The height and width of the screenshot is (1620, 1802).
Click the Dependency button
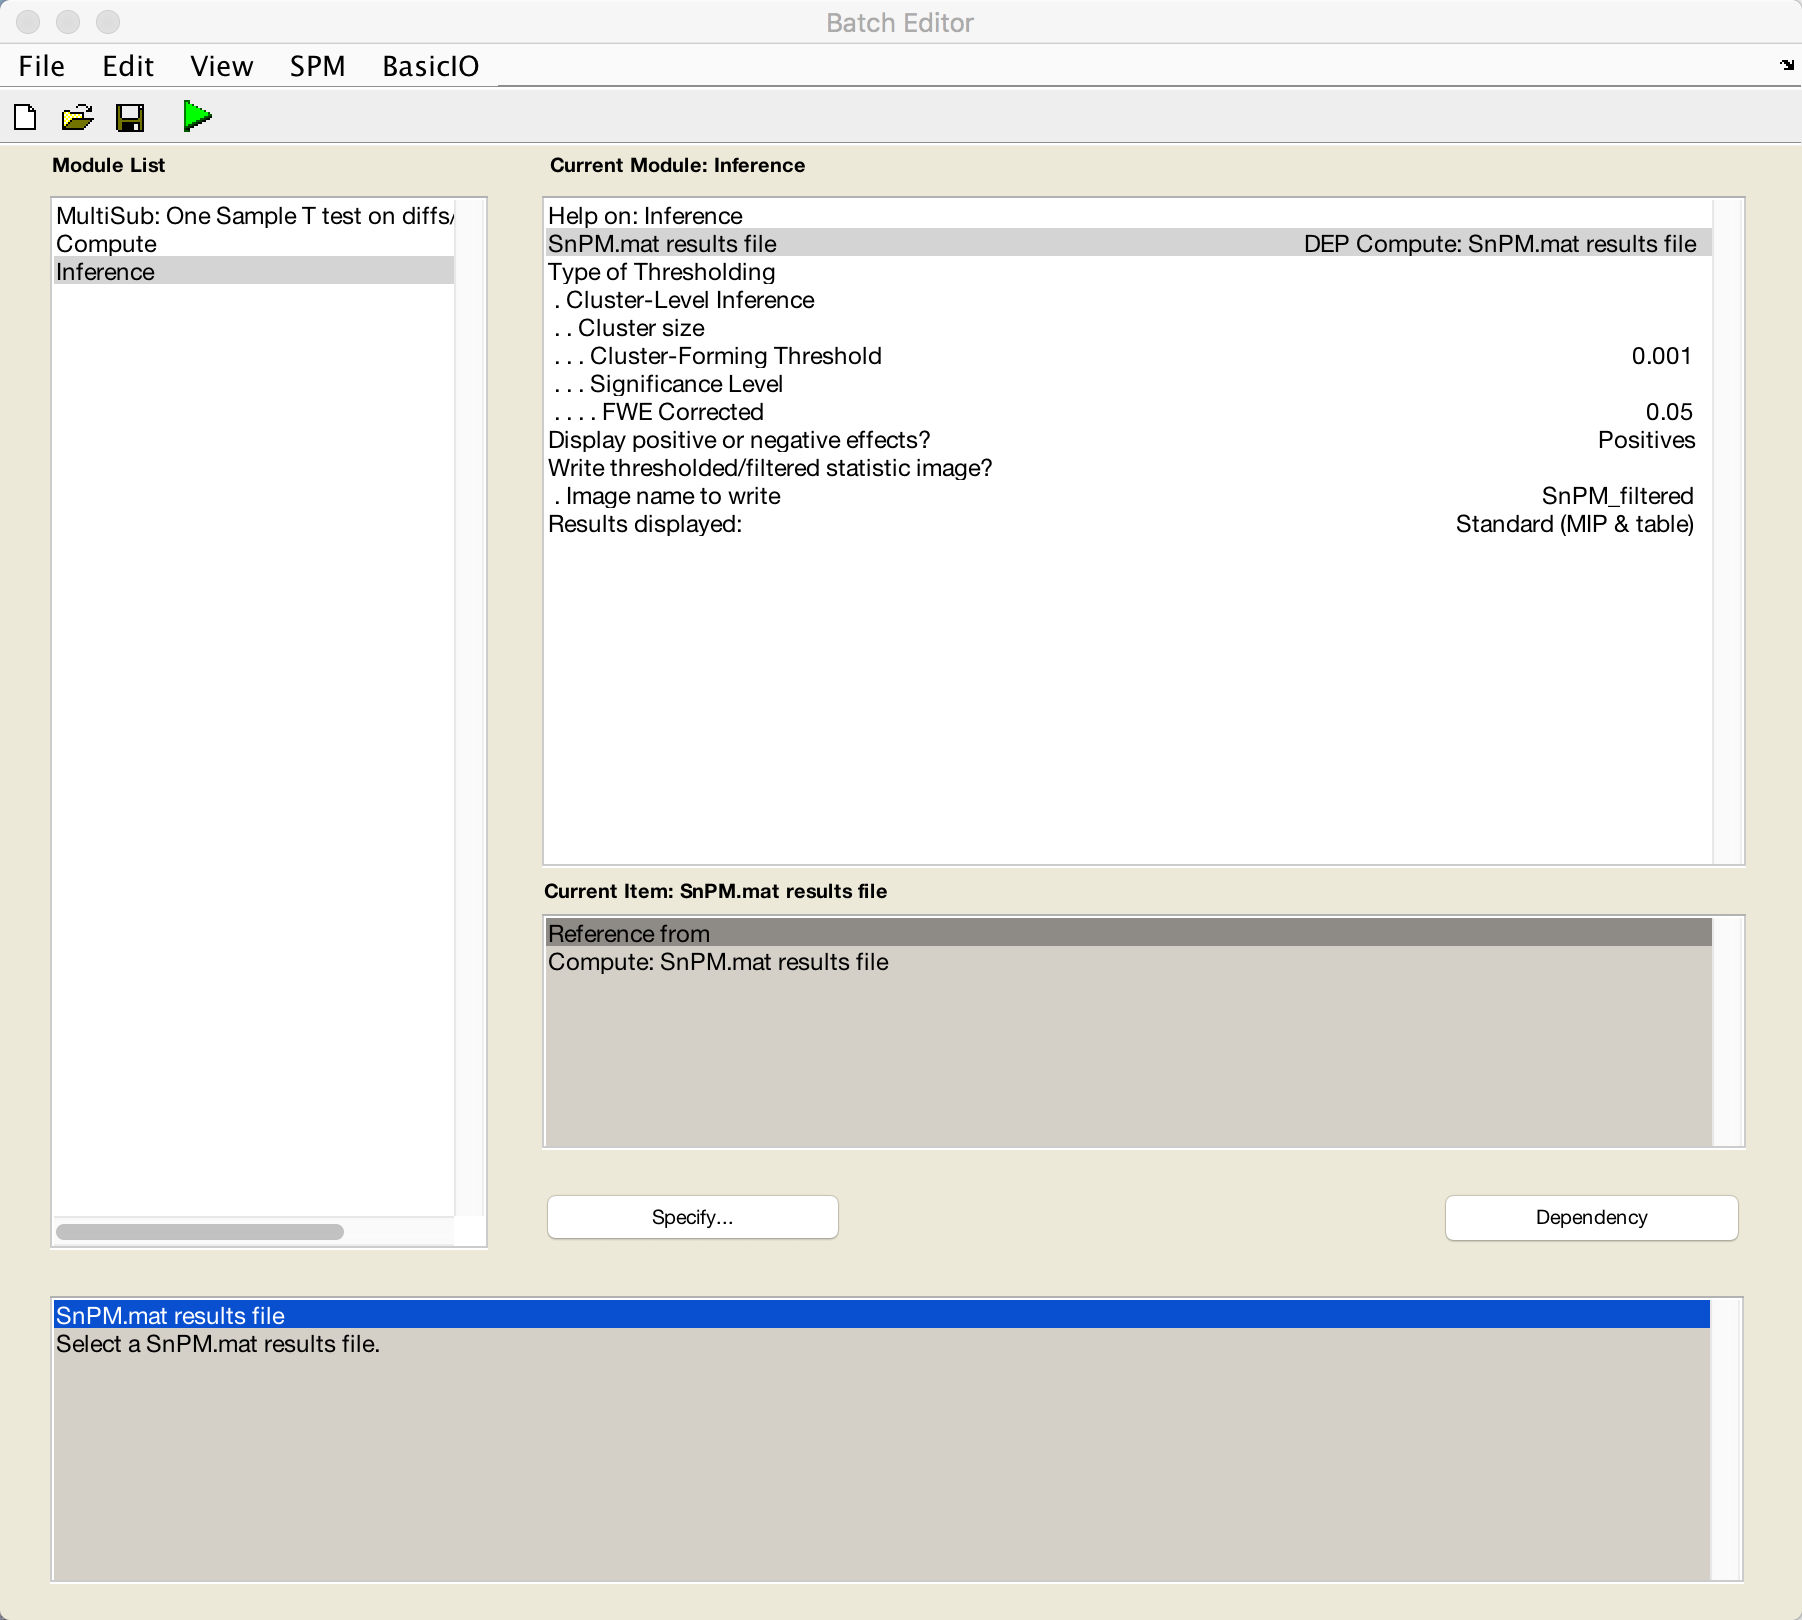pos(1591,1217)
